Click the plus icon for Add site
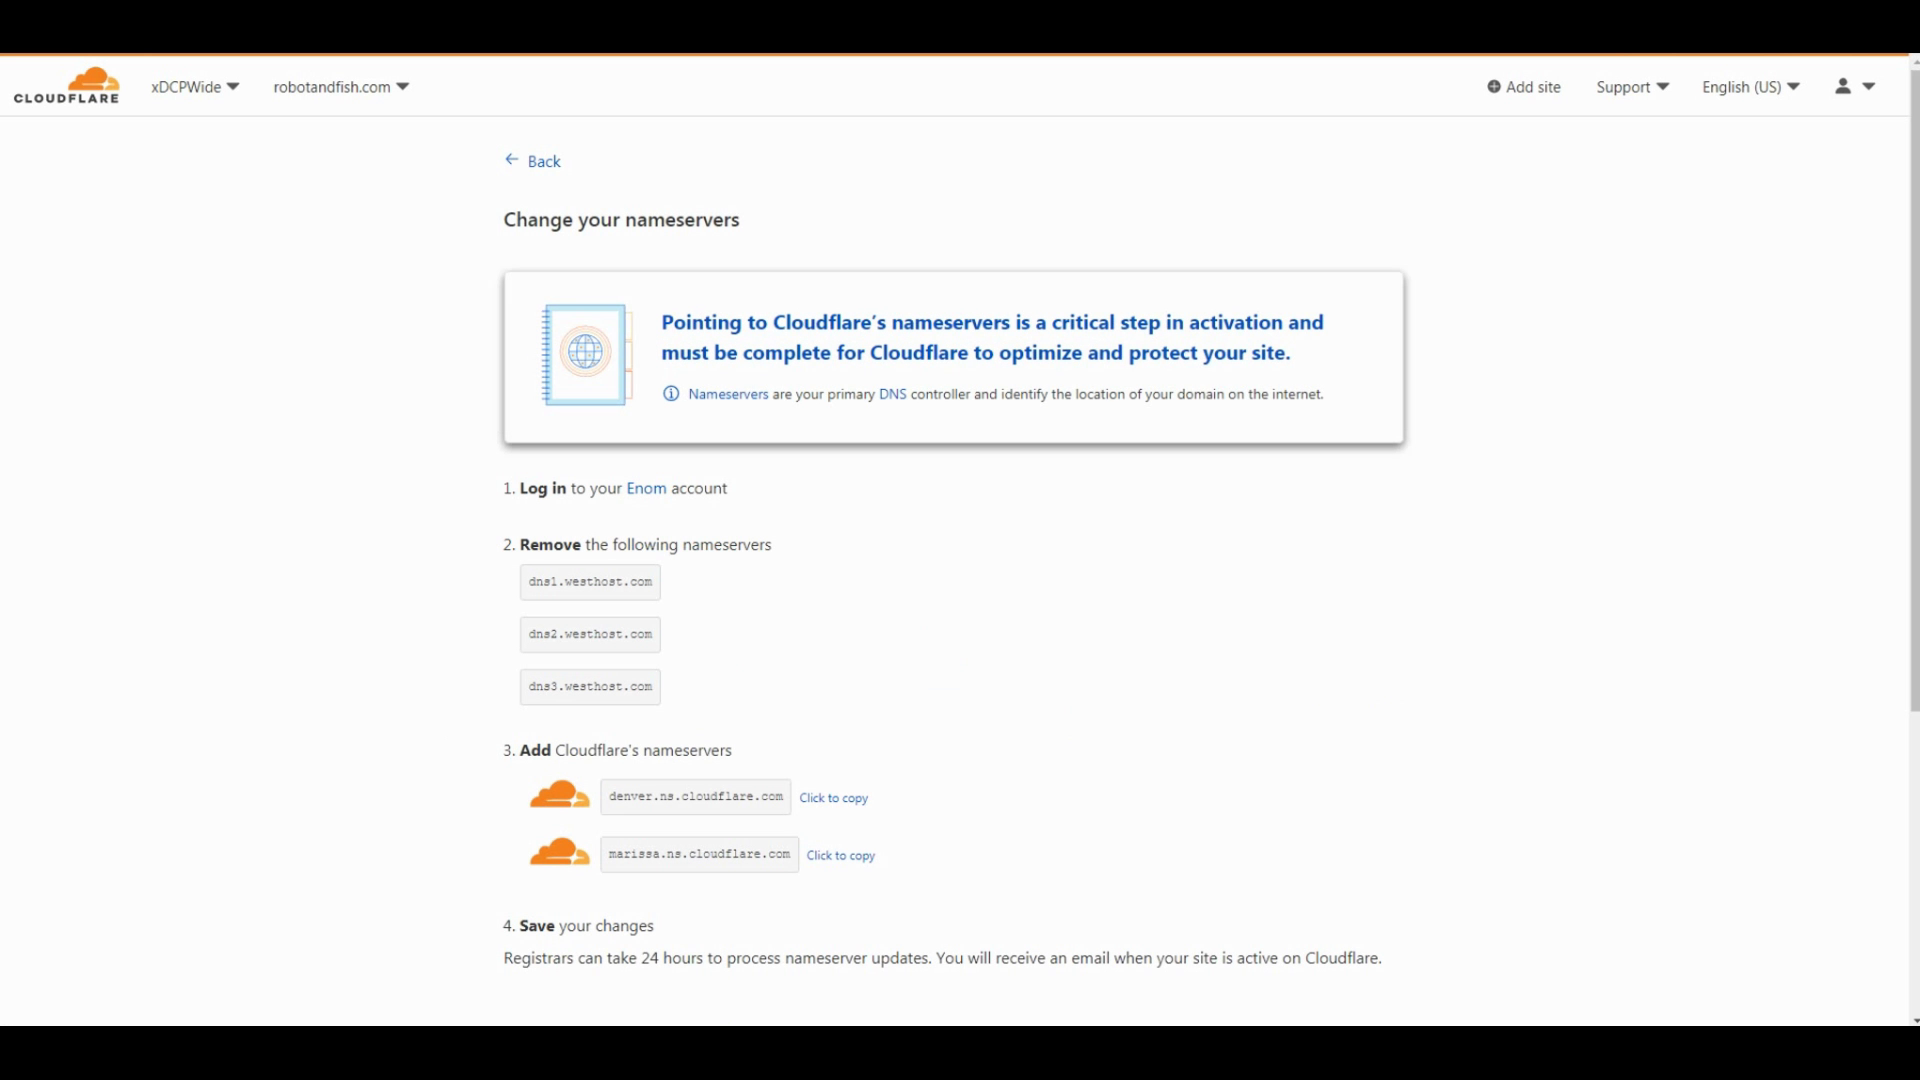 (x=1494, y=87)
